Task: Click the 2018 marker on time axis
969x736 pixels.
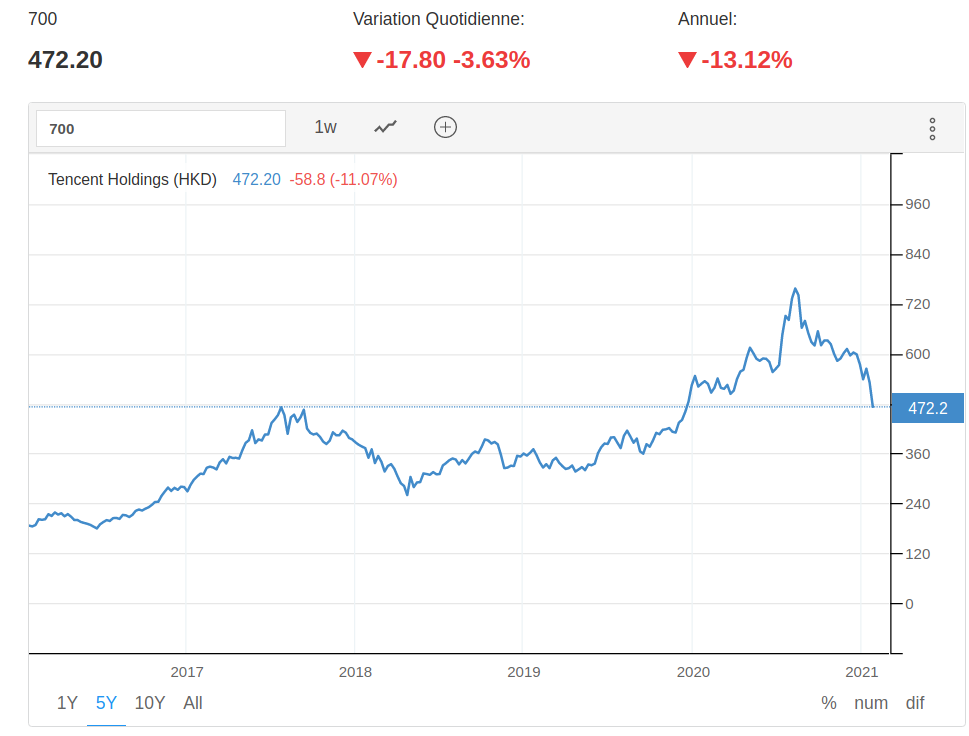Action: (355, 672)
